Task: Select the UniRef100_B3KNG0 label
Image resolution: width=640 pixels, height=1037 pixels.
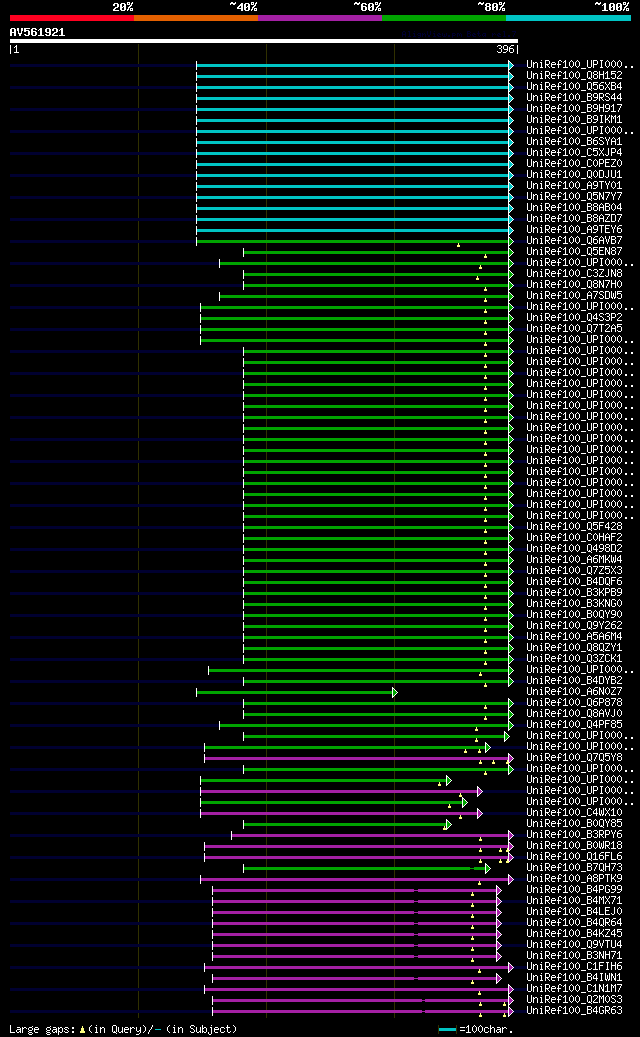Action: point(574,603)
